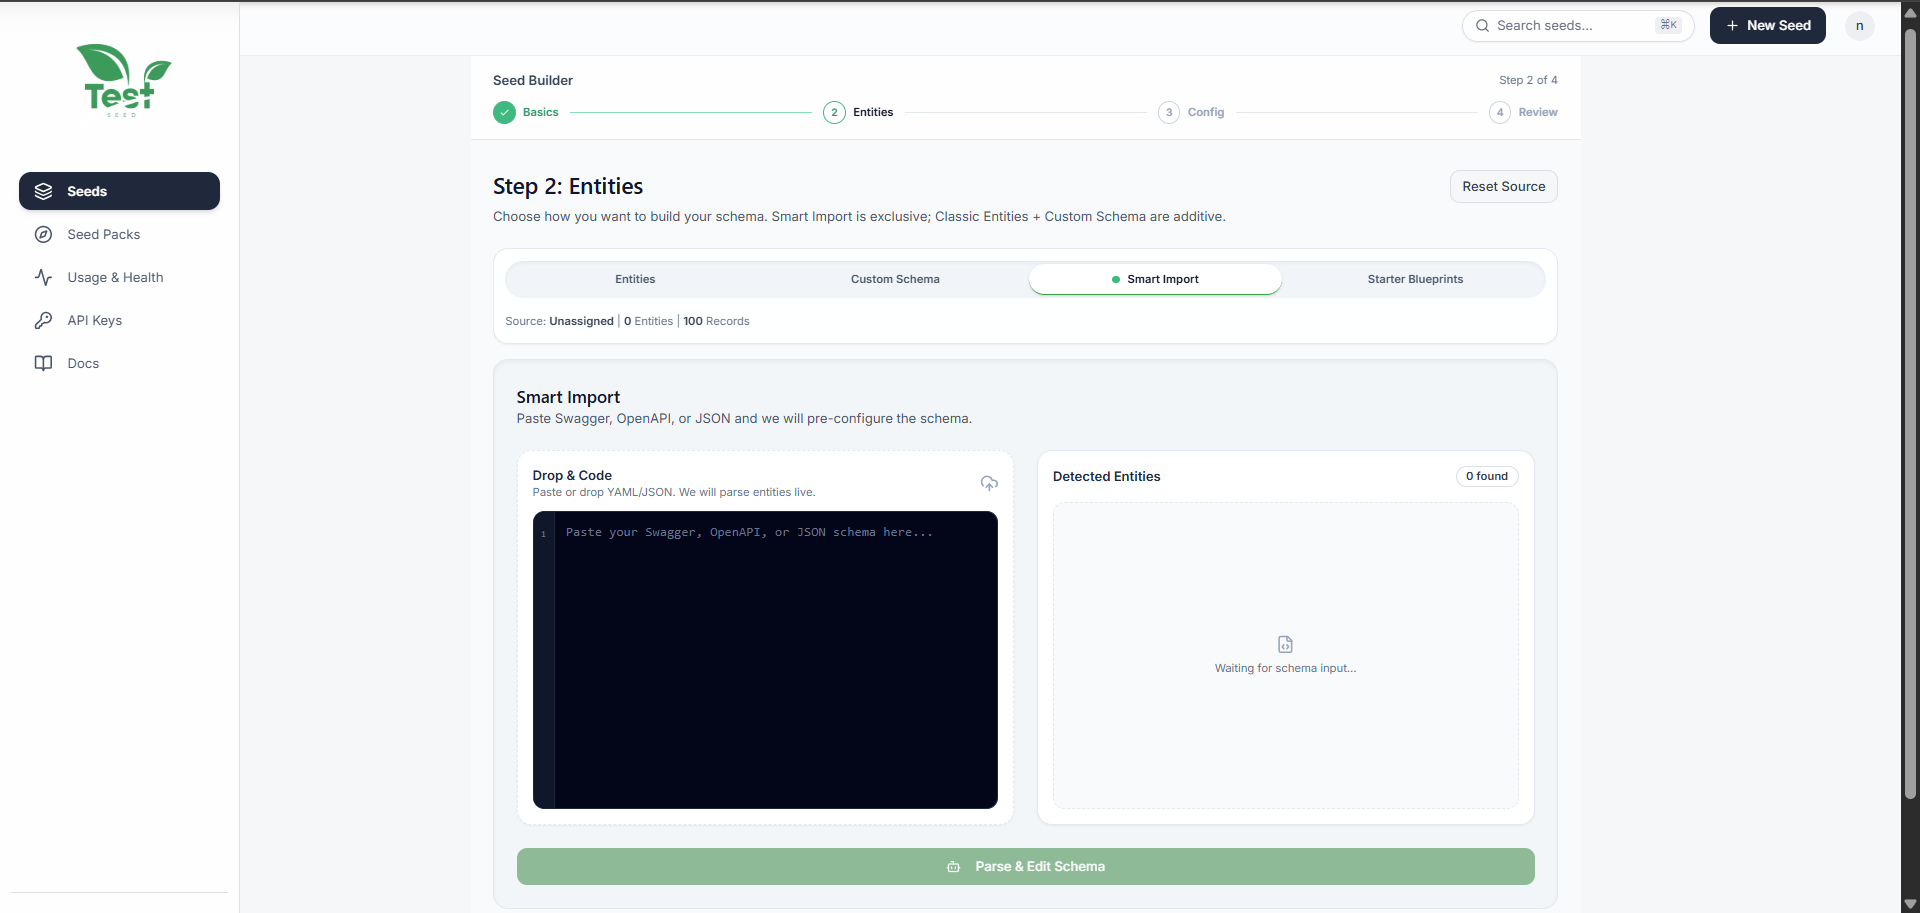Open the account menu labeled n

(x=1860, y=26)
